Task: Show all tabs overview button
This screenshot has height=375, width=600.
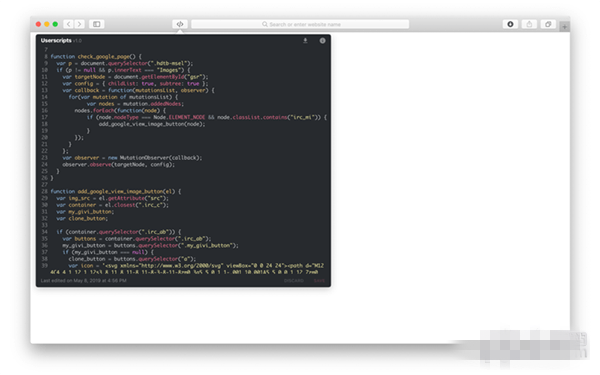Action: click(x=548, y=24)
